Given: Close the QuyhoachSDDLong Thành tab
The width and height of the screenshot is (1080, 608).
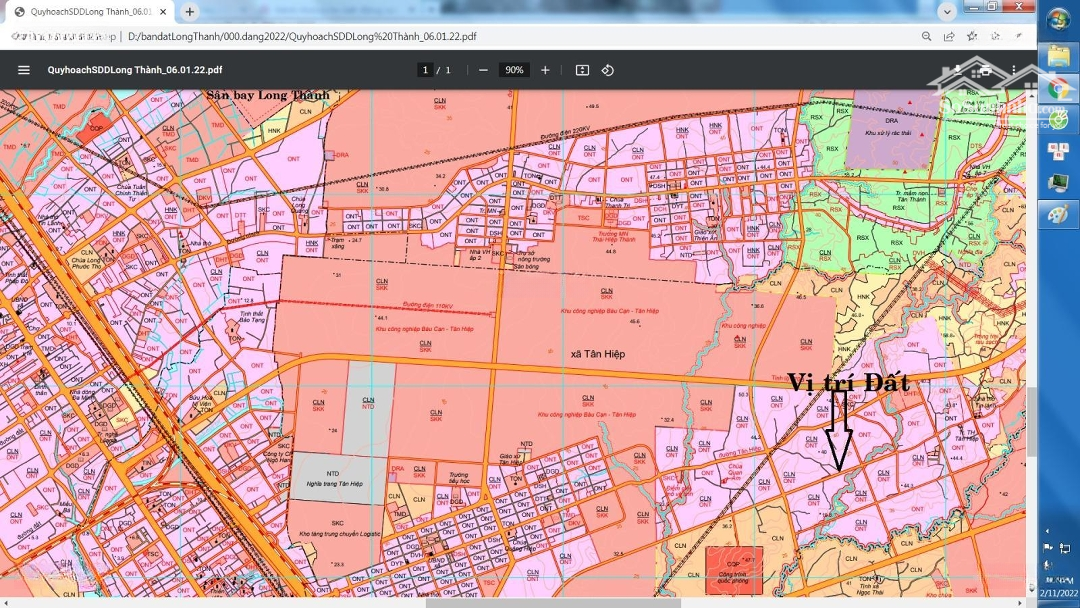Looking at the screenshot, I should pos(163,12).
